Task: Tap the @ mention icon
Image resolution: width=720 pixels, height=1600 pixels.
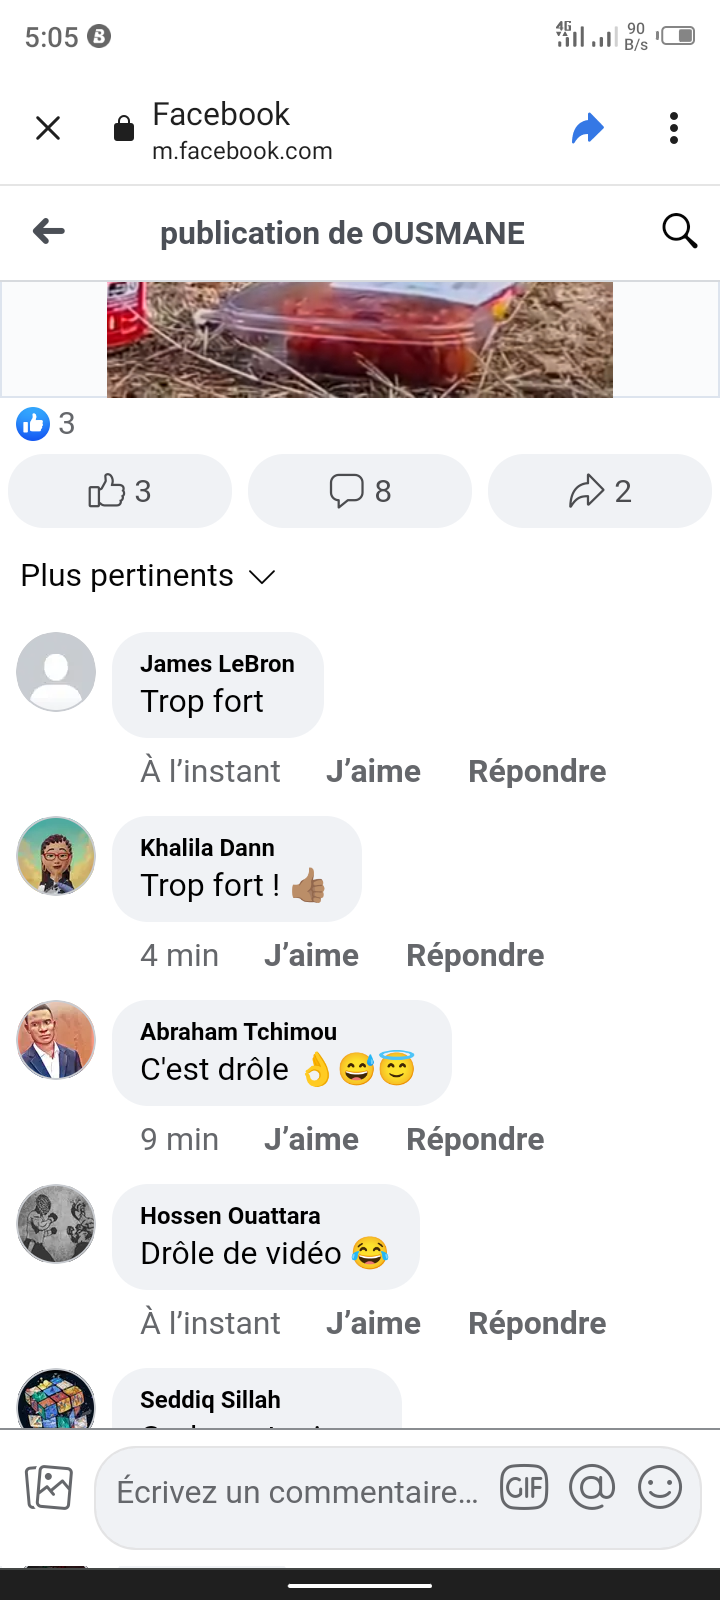Action: click(x=592, y=1488)
